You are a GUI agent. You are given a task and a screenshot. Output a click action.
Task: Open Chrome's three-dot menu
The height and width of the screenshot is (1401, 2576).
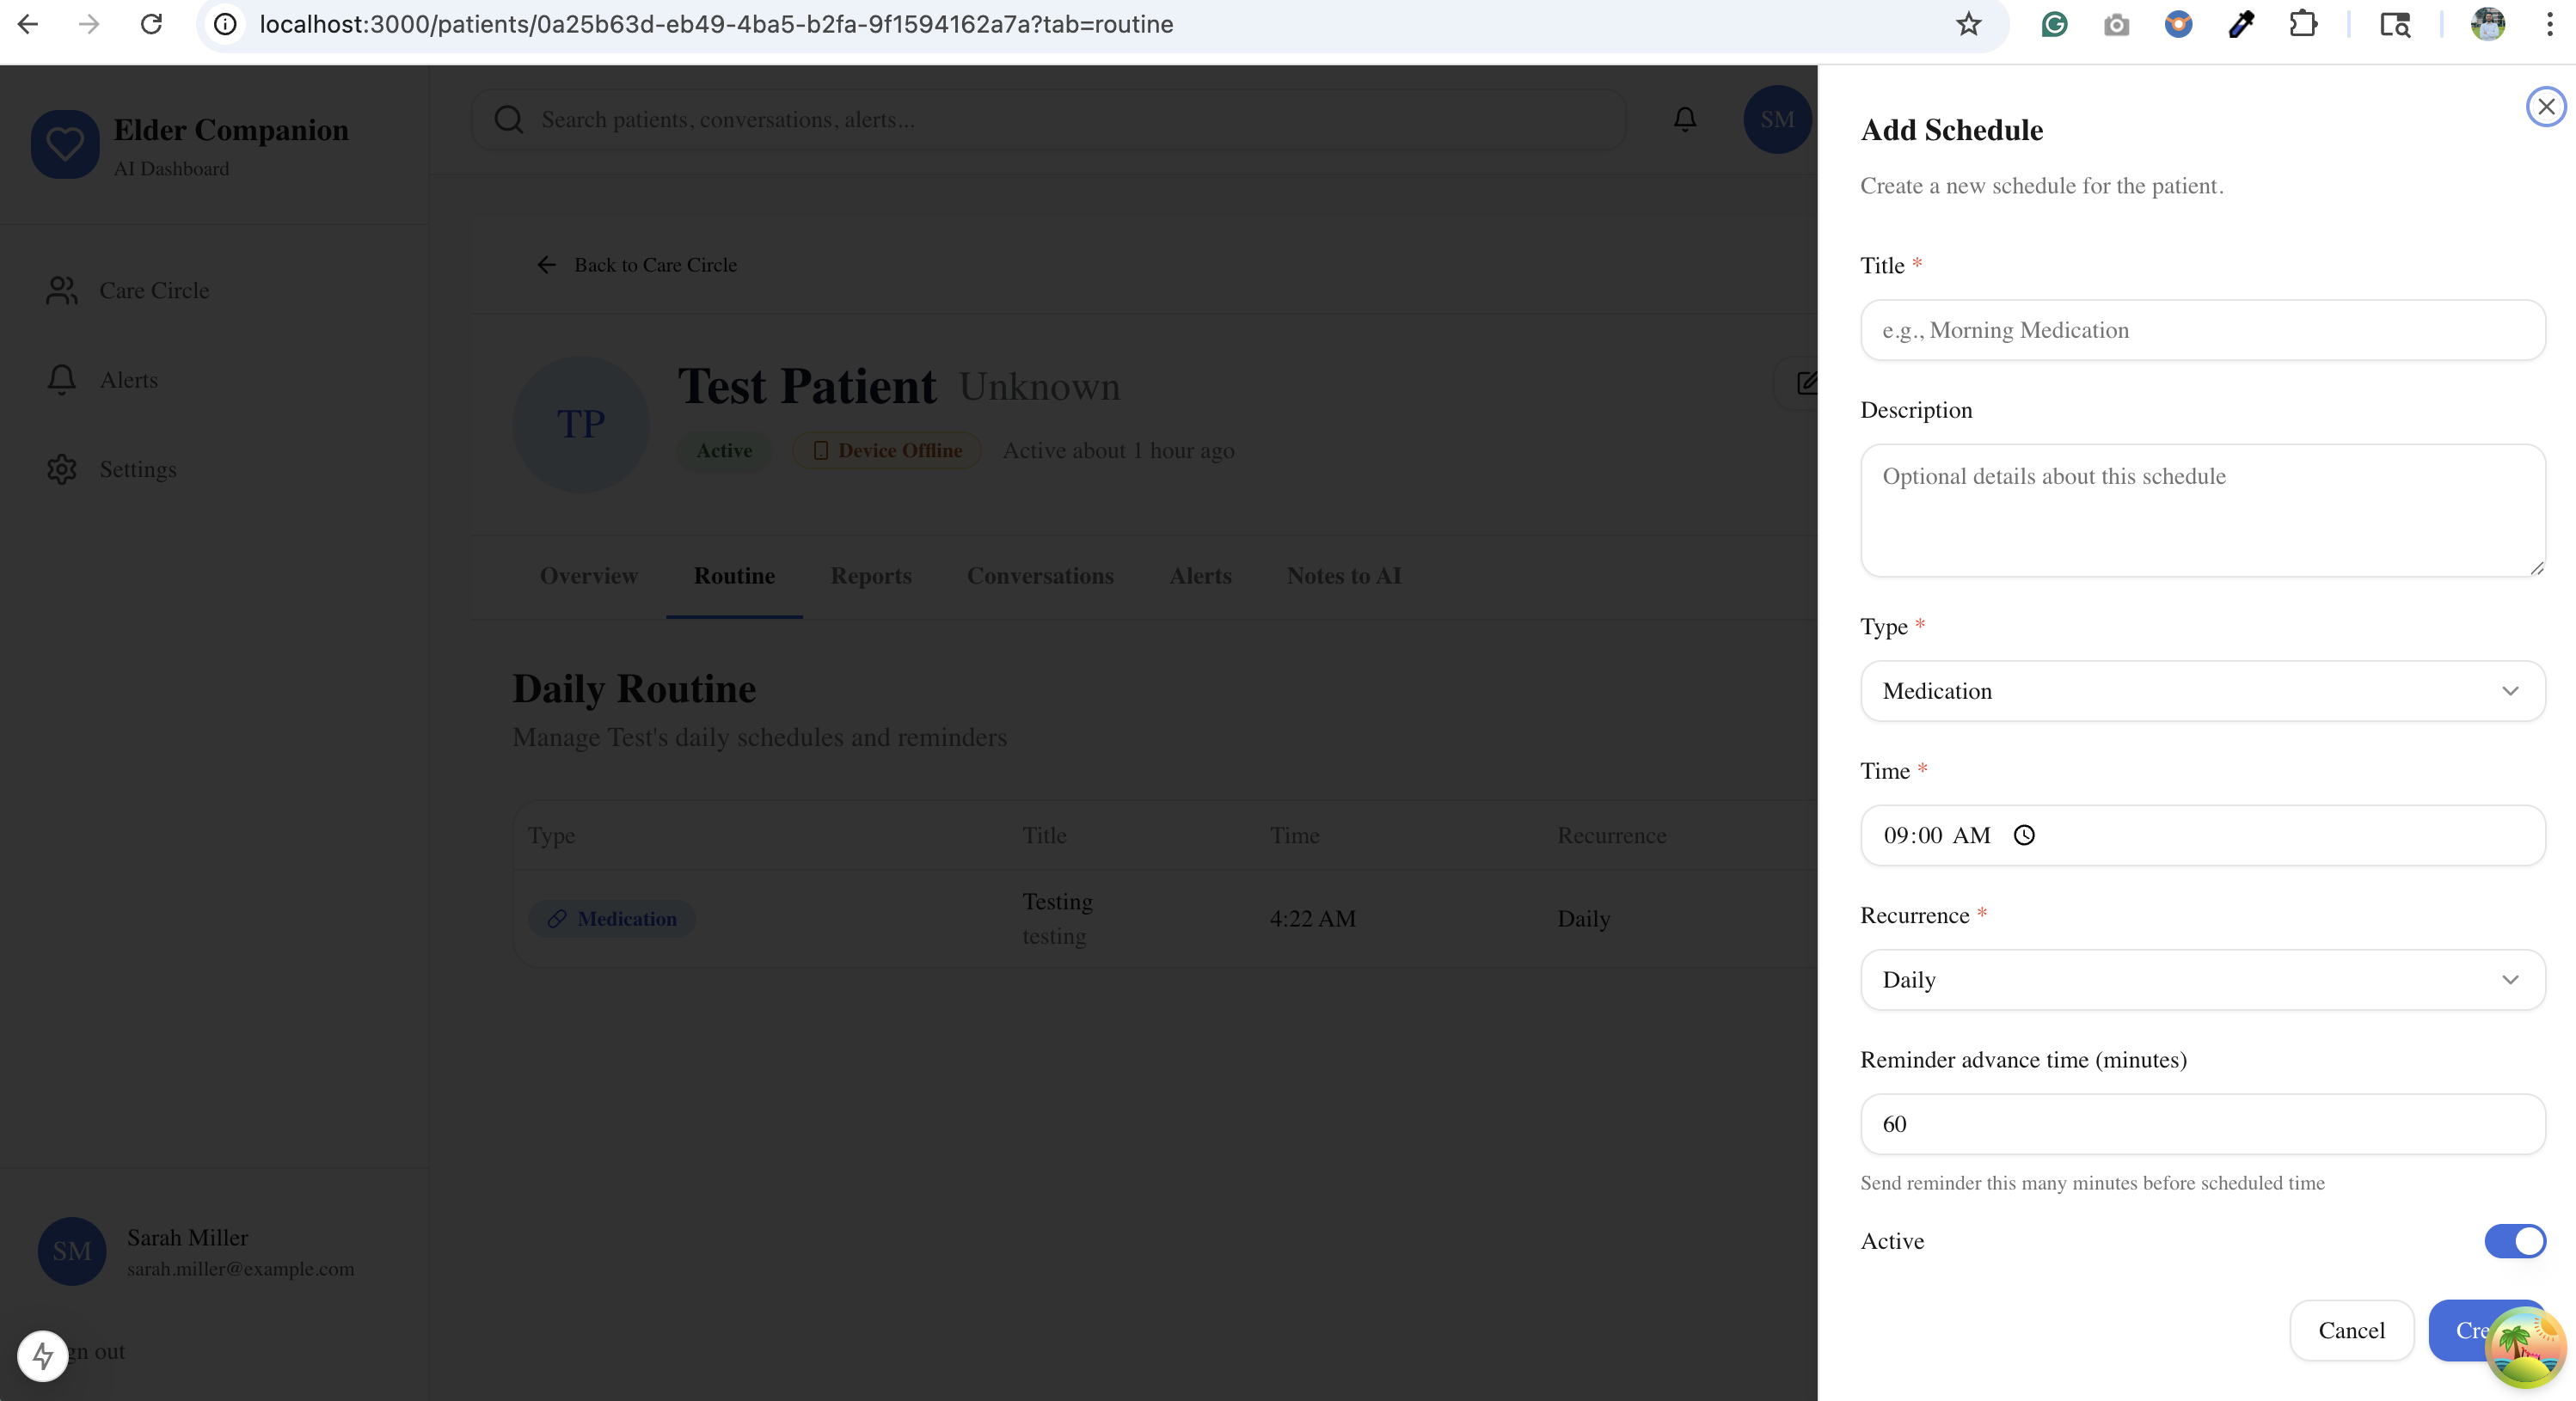2549,24
